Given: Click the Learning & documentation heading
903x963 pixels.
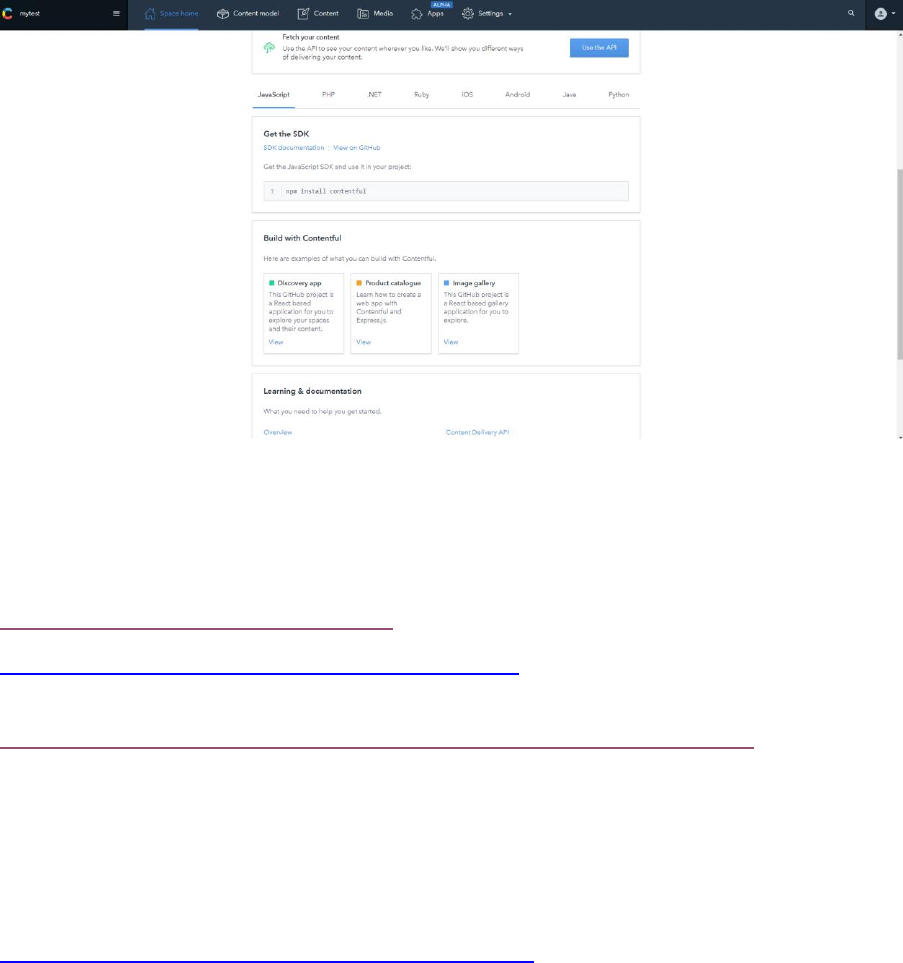Looking at the screenshot, I should pyautogui.click(x=312, y=391).
